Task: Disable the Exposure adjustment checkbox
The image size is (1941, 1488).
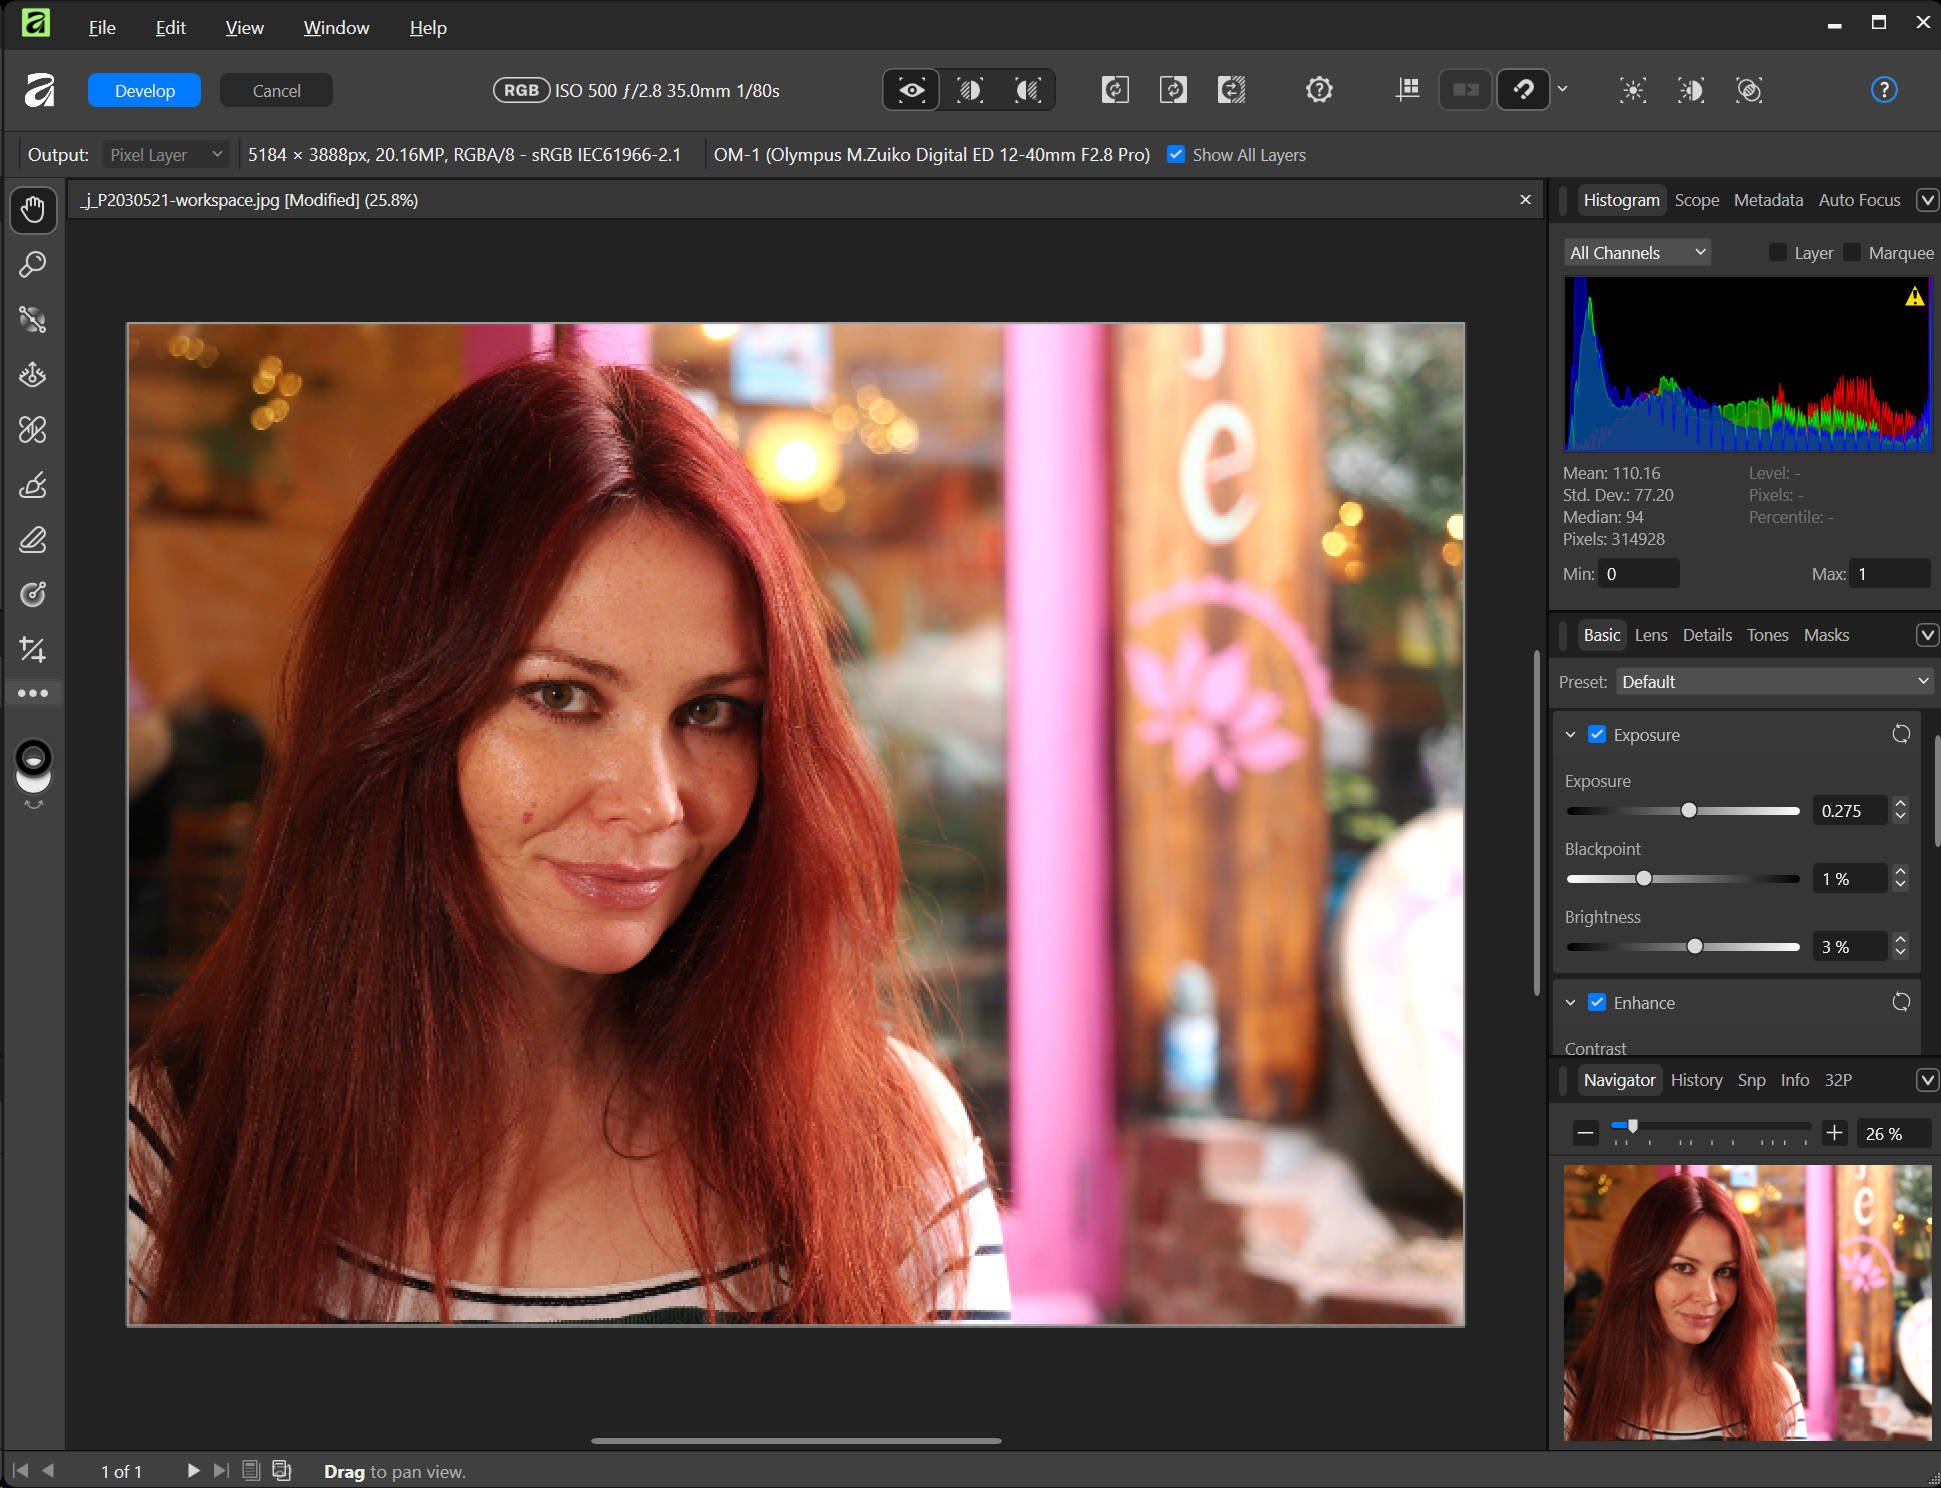Action: (1597, 734)
